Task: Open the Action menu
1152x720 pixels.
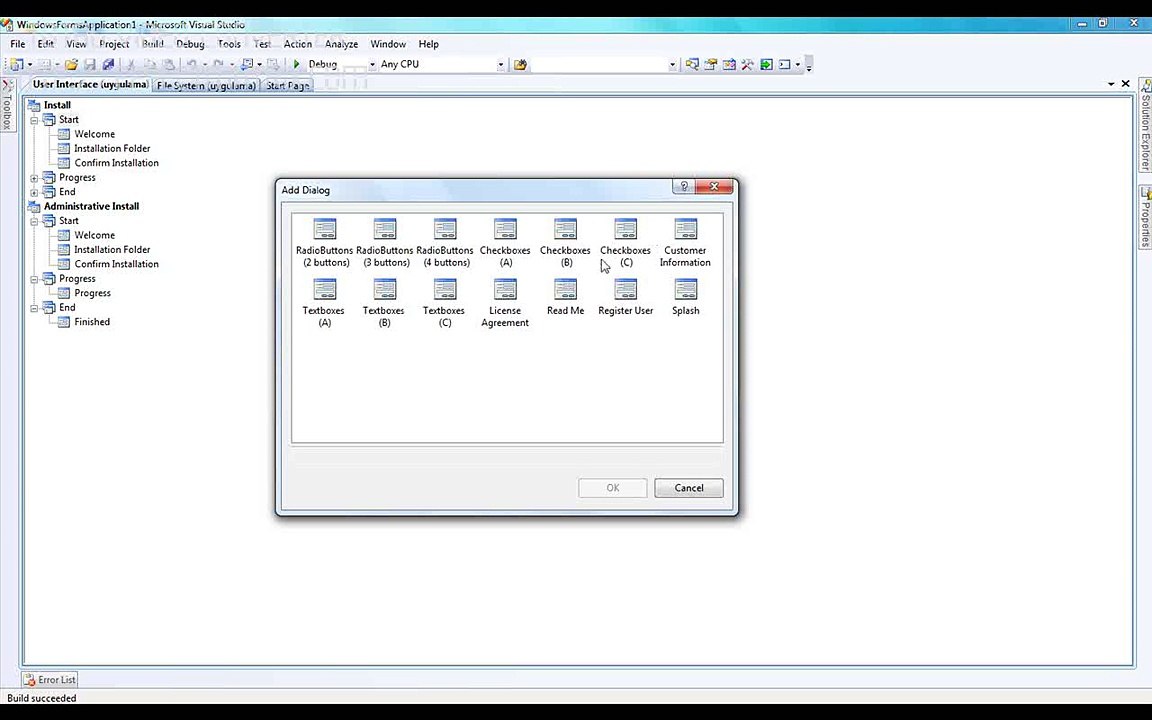Action: click(298, 44)
